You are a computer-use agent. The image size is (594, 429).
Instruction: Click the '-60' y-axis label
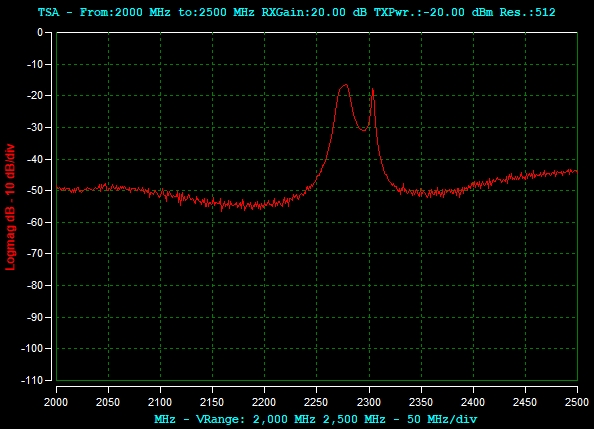pos(35,222)
